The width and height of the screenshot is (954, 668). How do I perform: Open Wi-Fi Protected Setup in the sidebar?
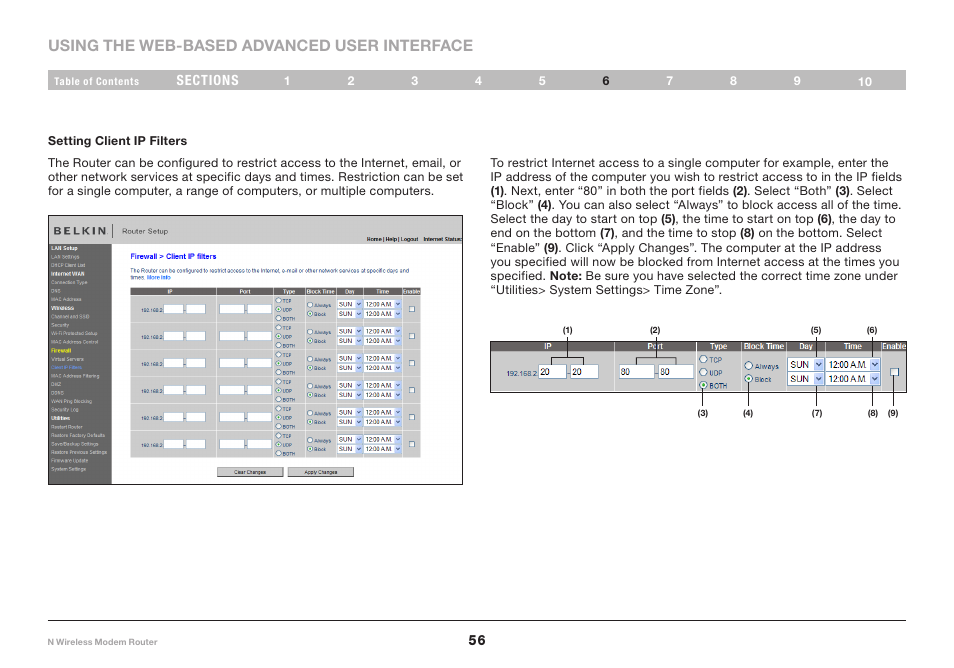point(74,333)
